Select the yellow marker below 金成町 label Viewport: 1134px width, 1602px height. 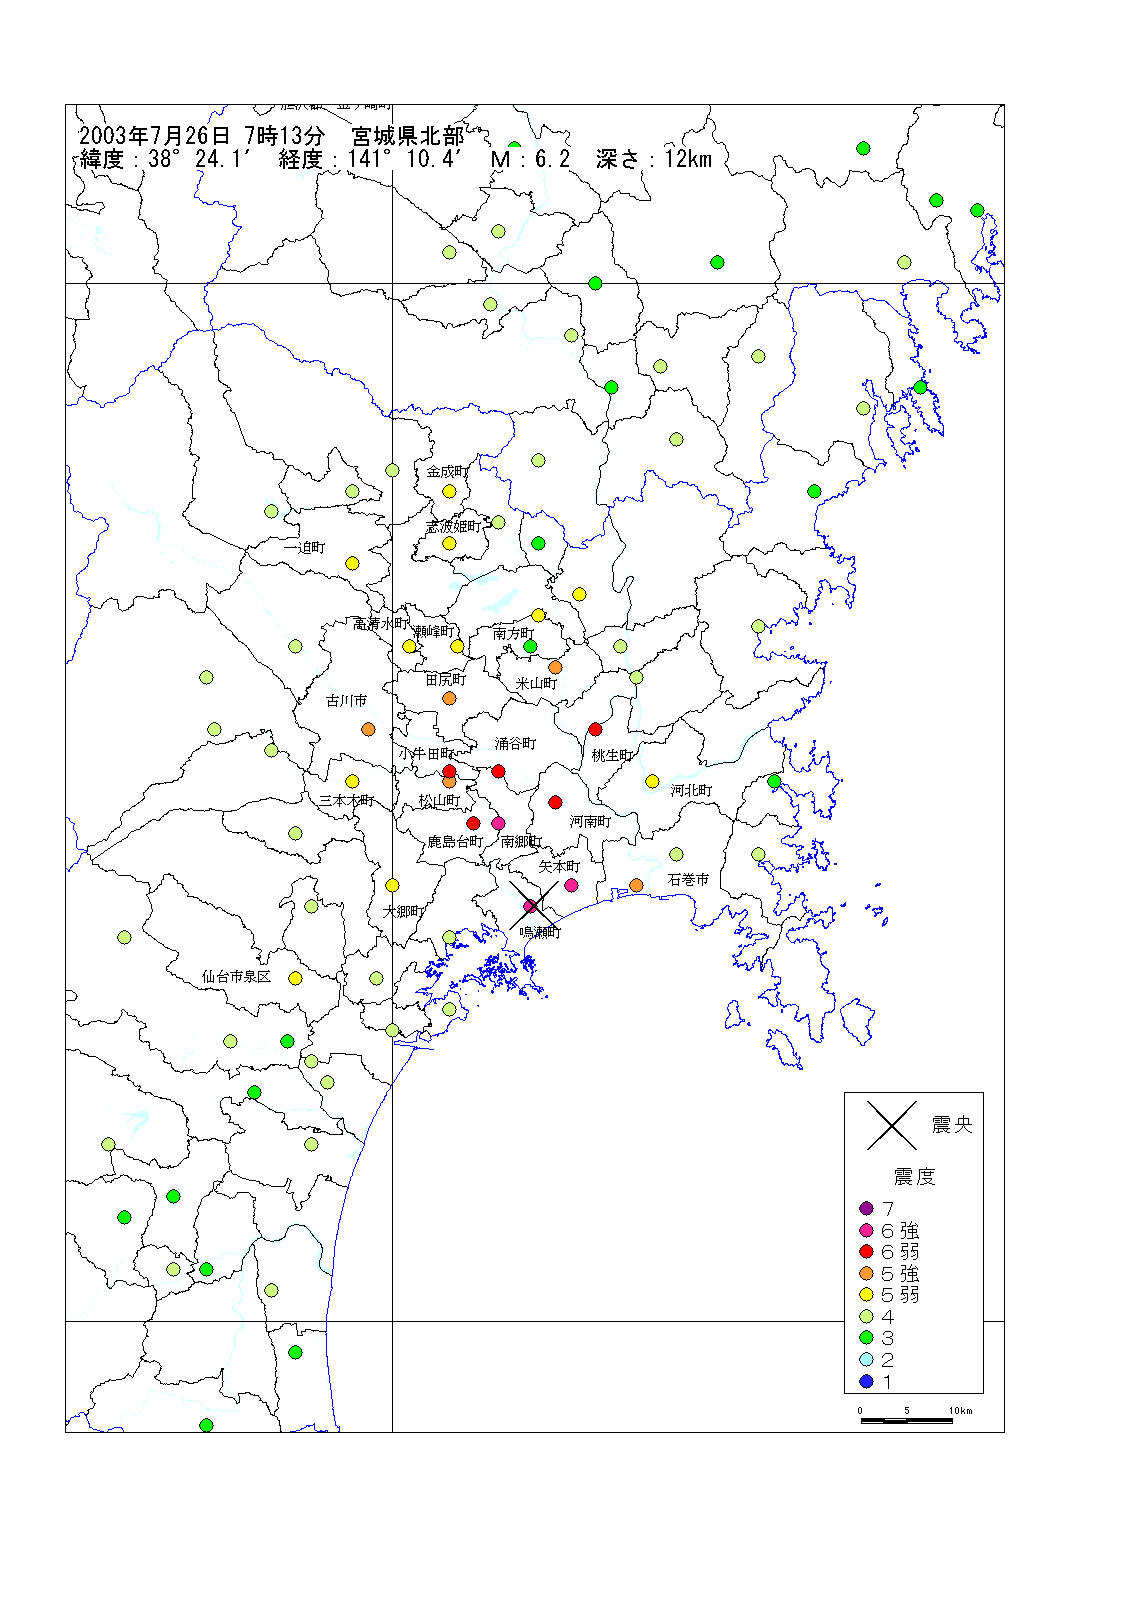point(449,491)
